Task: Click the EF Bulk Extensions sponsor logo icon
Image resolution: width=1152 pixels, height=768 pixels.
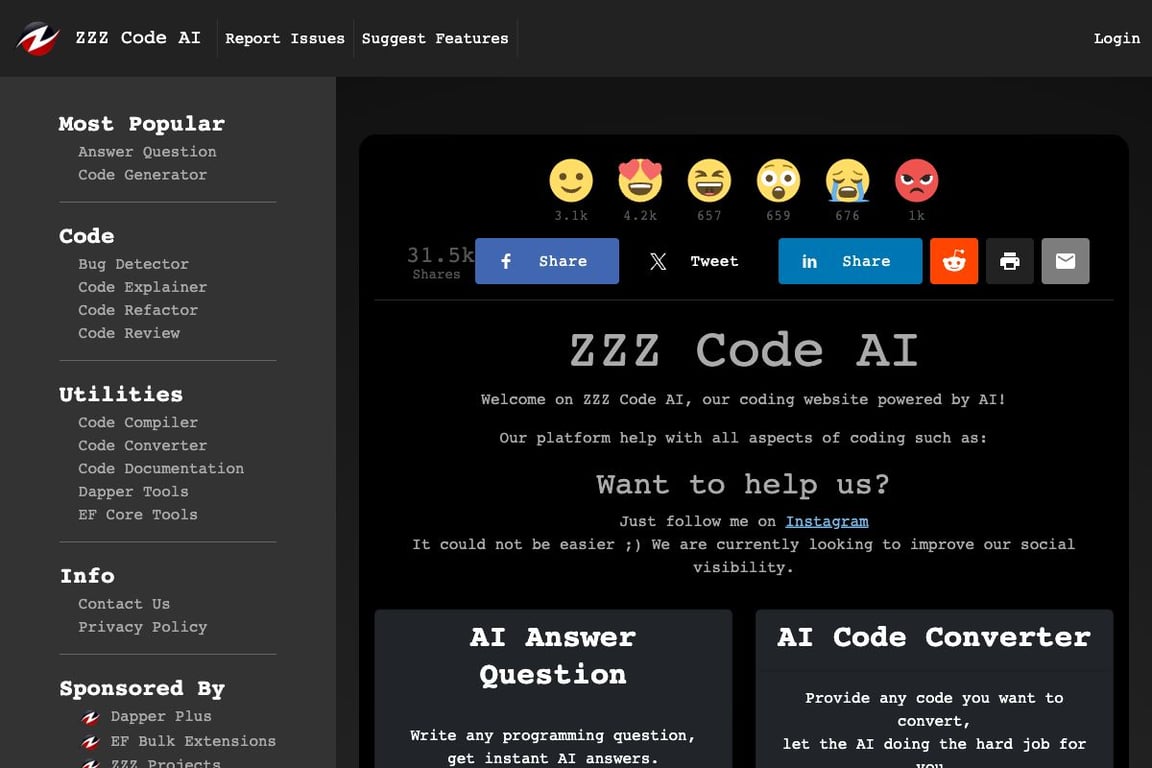Action: pyautogui.click(x=90, y=742)
